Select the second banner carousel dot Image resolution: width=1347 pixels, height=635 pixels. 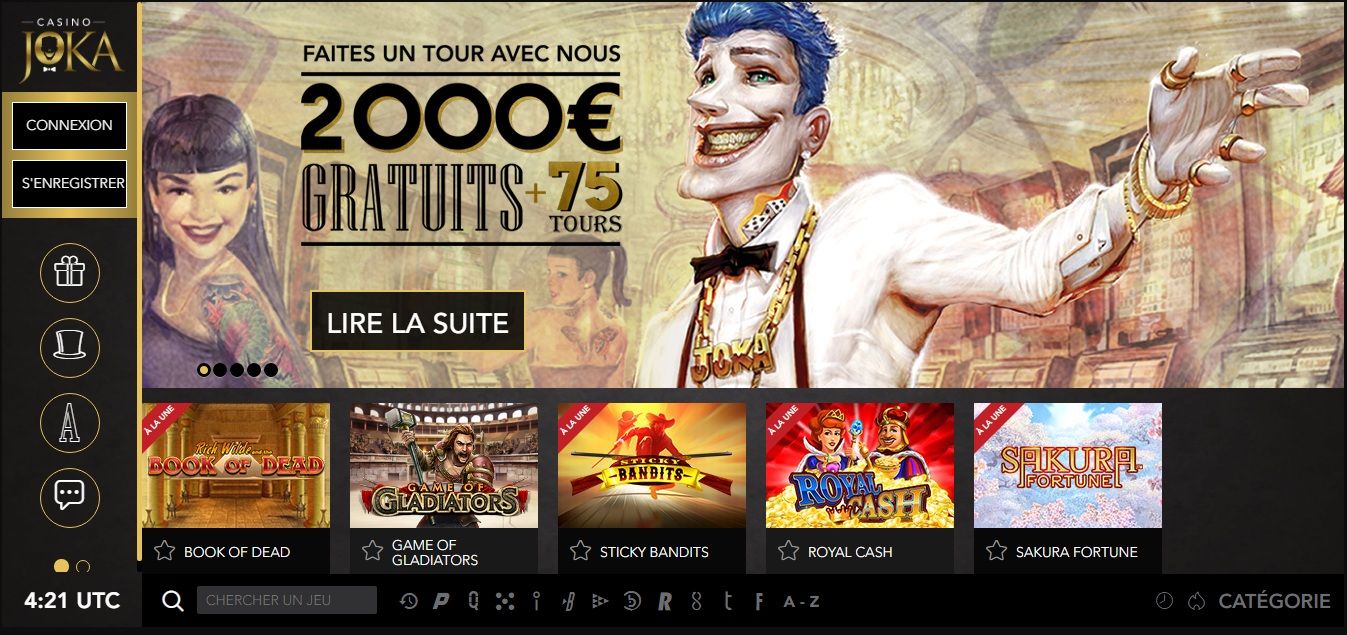(221, 369)
